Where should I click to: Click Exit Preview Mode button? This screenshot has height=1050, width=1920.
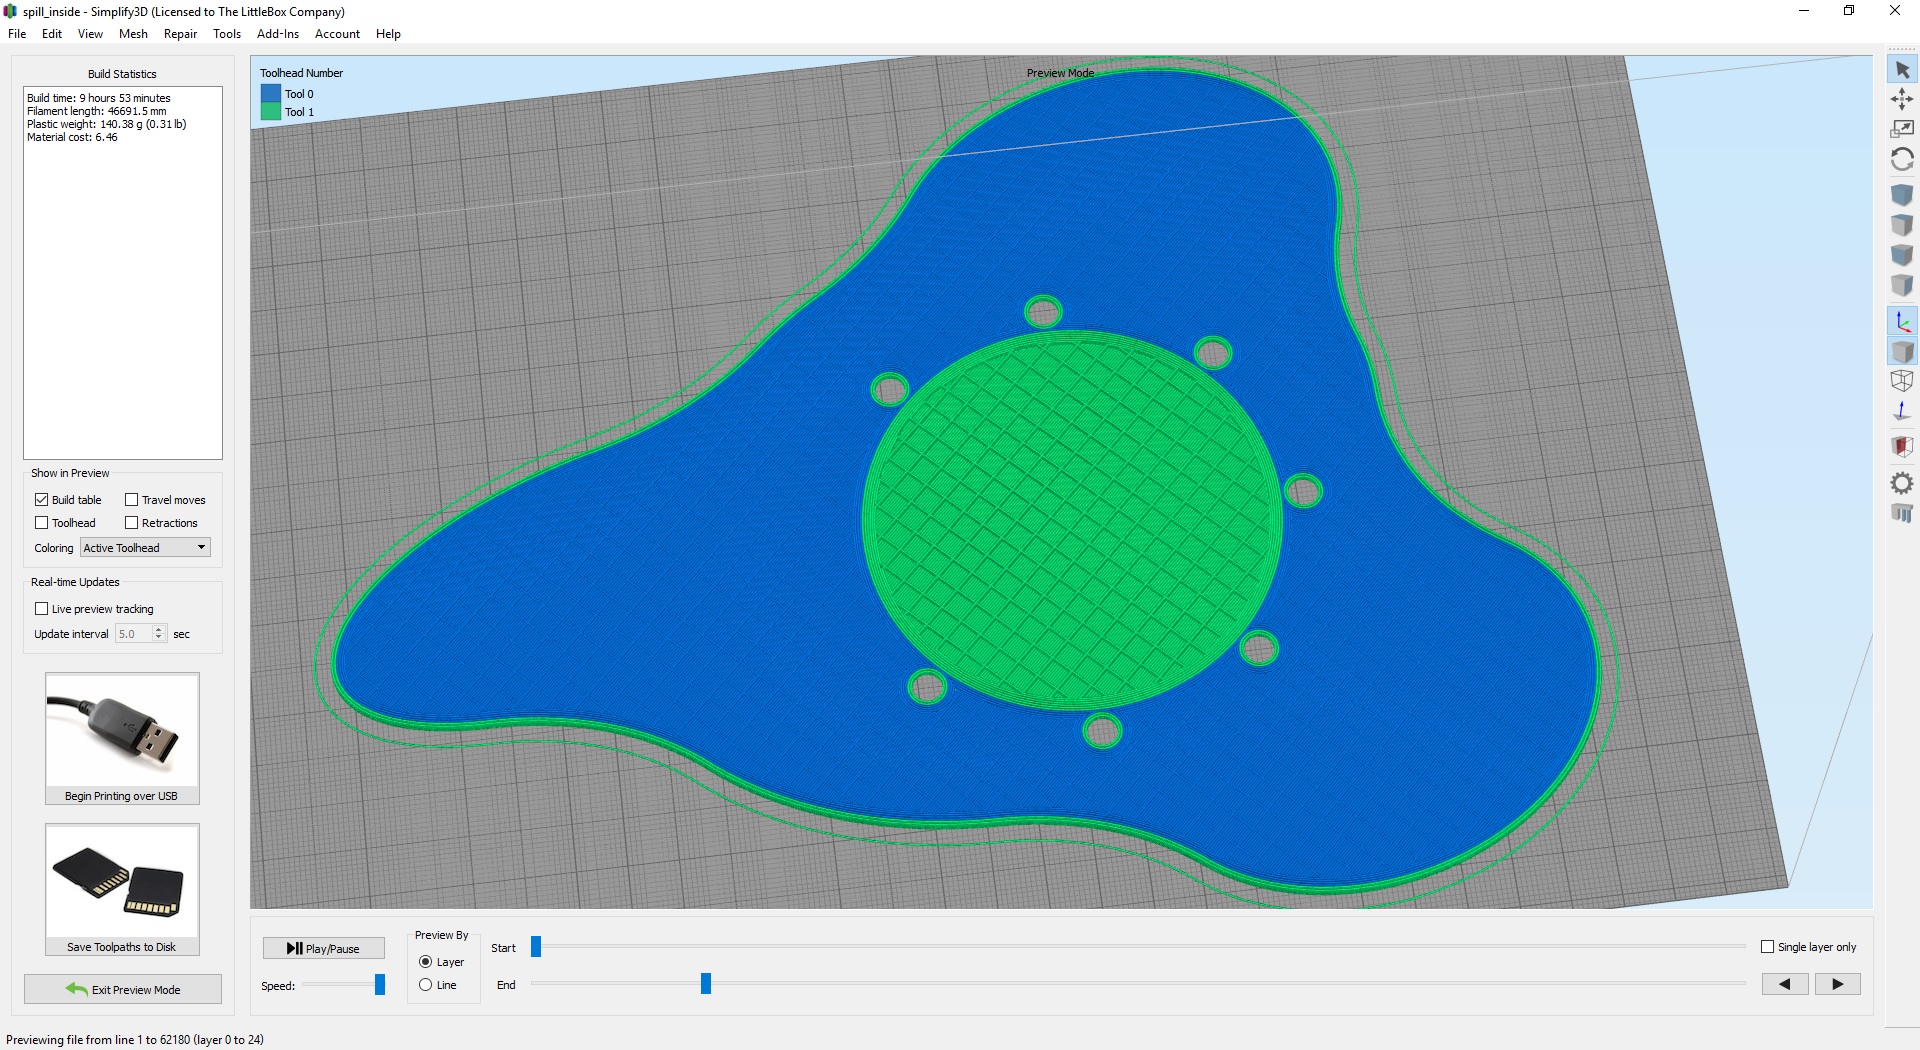coord(123,989)
